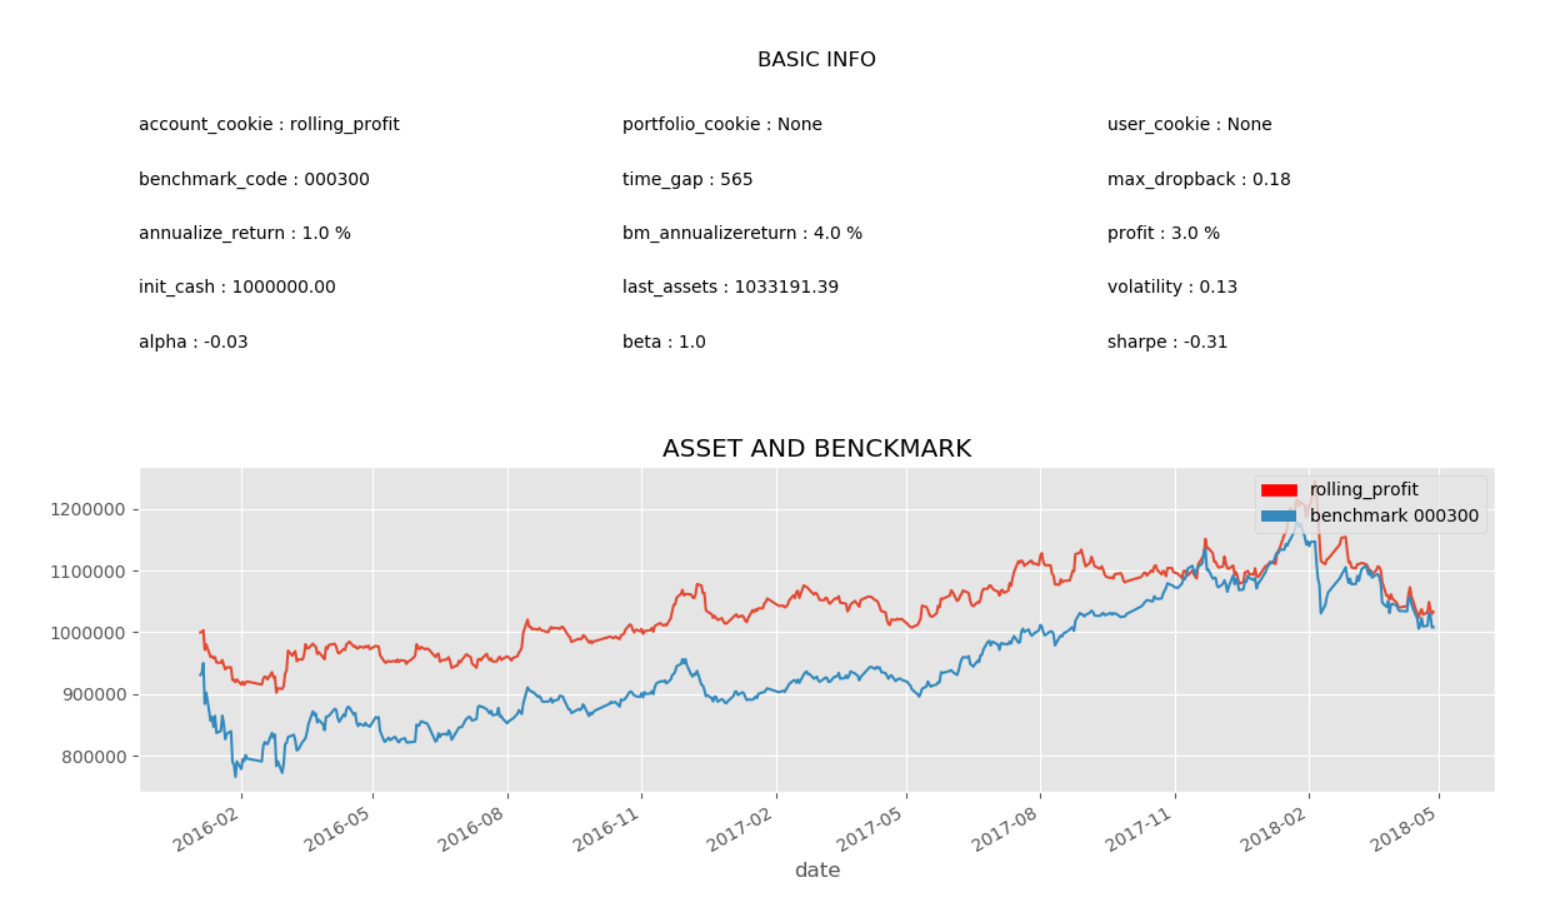The height and width of the screenshot is (916, 1558).
Task: Click the 900000 y-axis label
Action: [x=93, y=695]
